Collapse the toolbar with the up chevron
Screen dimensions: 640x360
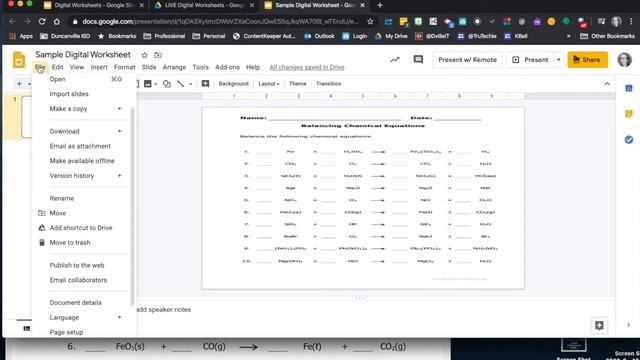point(607,84)
